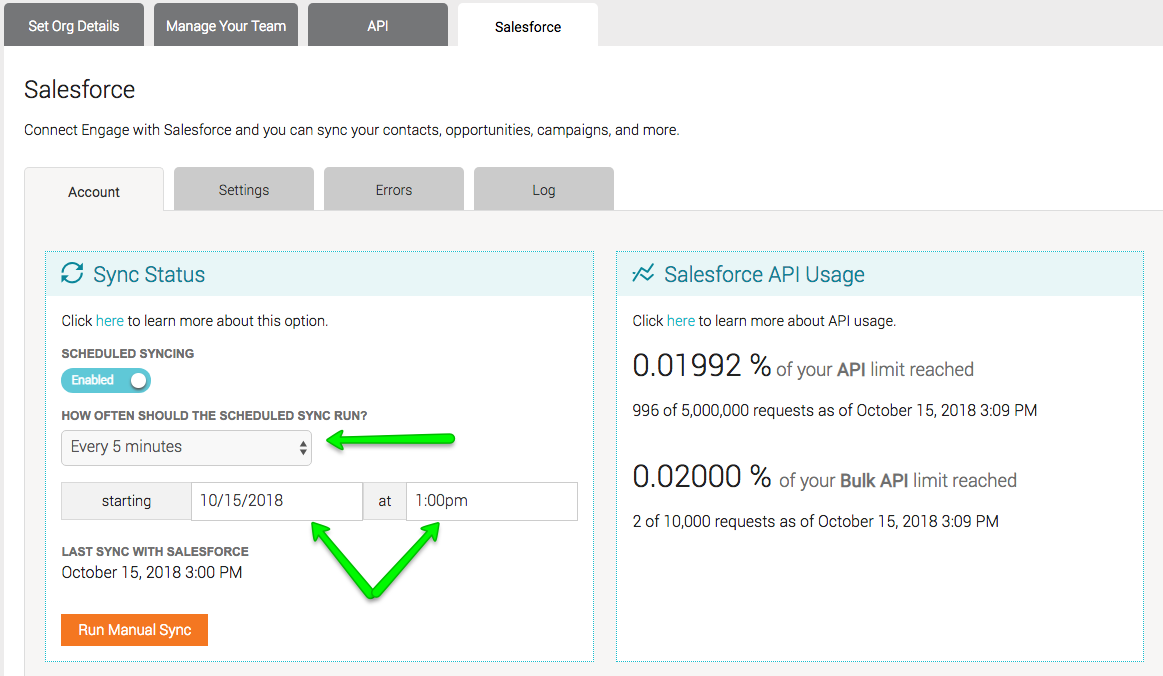
Task: Follow the 'here' link in Sync Status
Action: tap(110, 321)
